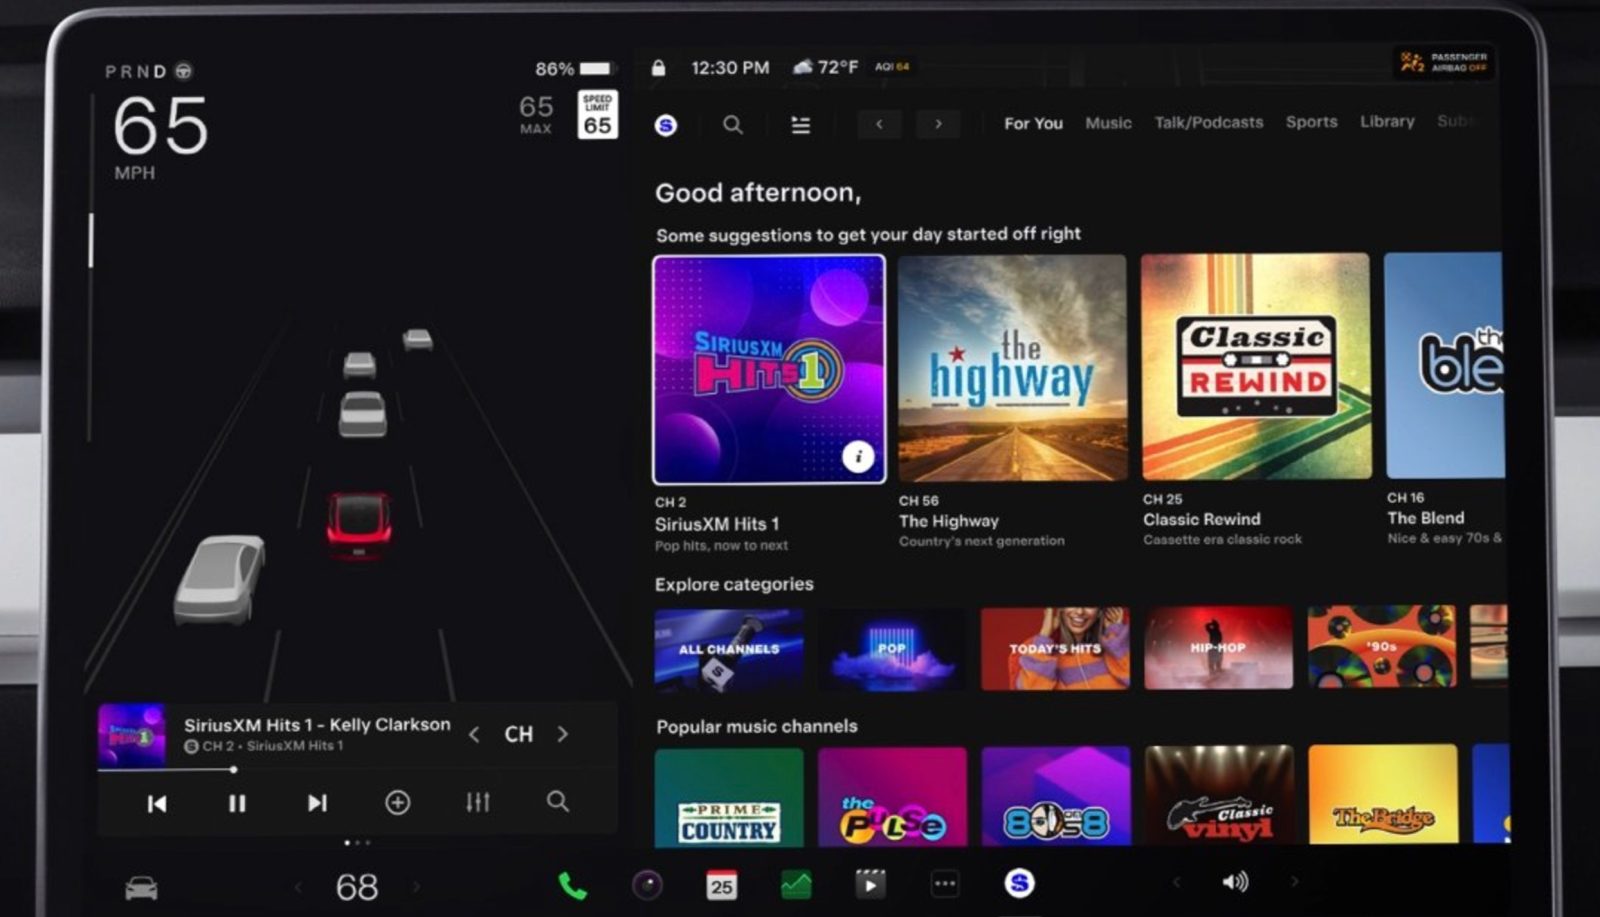Play The Pulse channel

pos(892,797)
